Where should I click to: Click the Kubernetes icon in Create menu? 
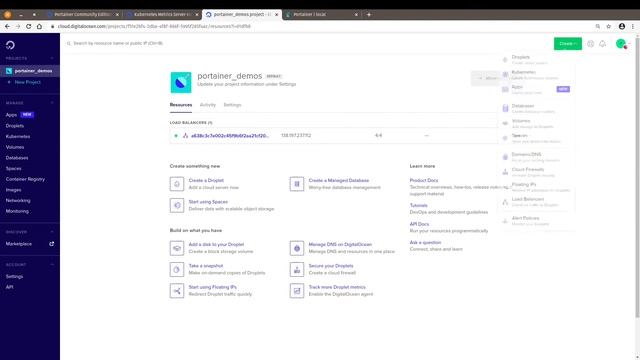click(505, 75)
